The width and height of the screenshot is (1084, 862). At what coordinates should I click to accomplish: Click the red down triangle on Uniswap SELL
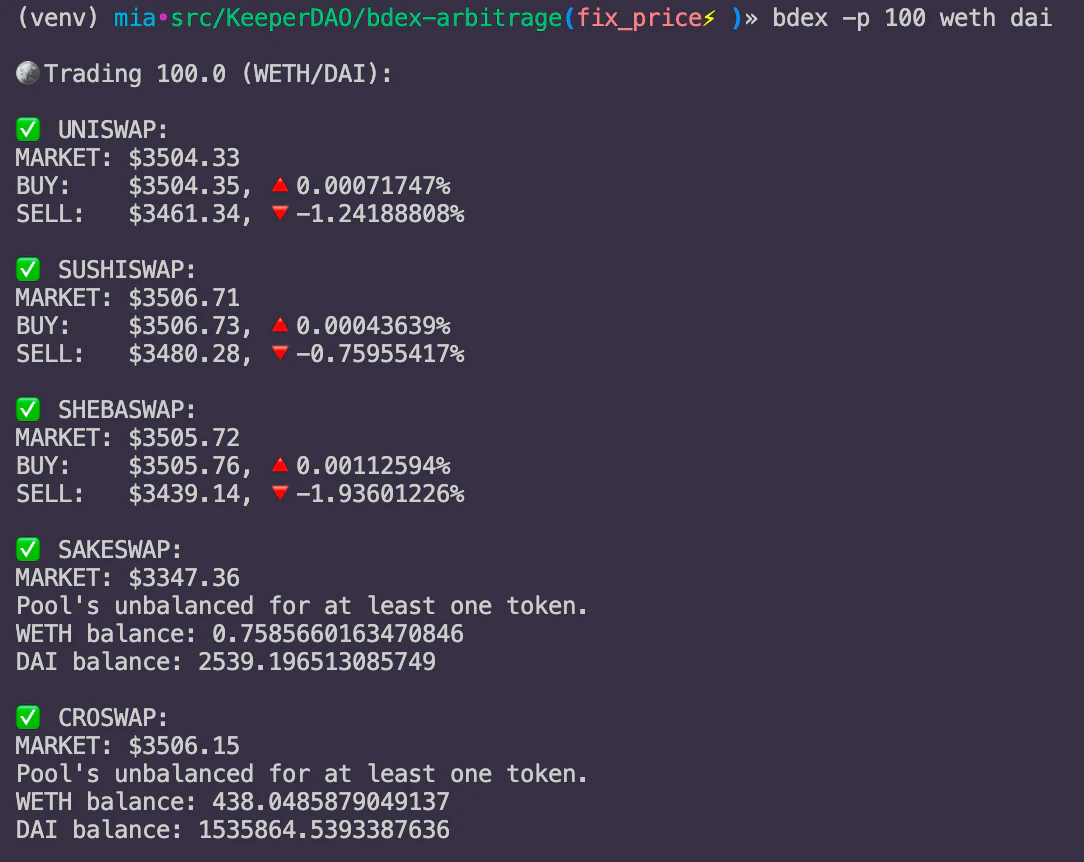click(280, 213)
